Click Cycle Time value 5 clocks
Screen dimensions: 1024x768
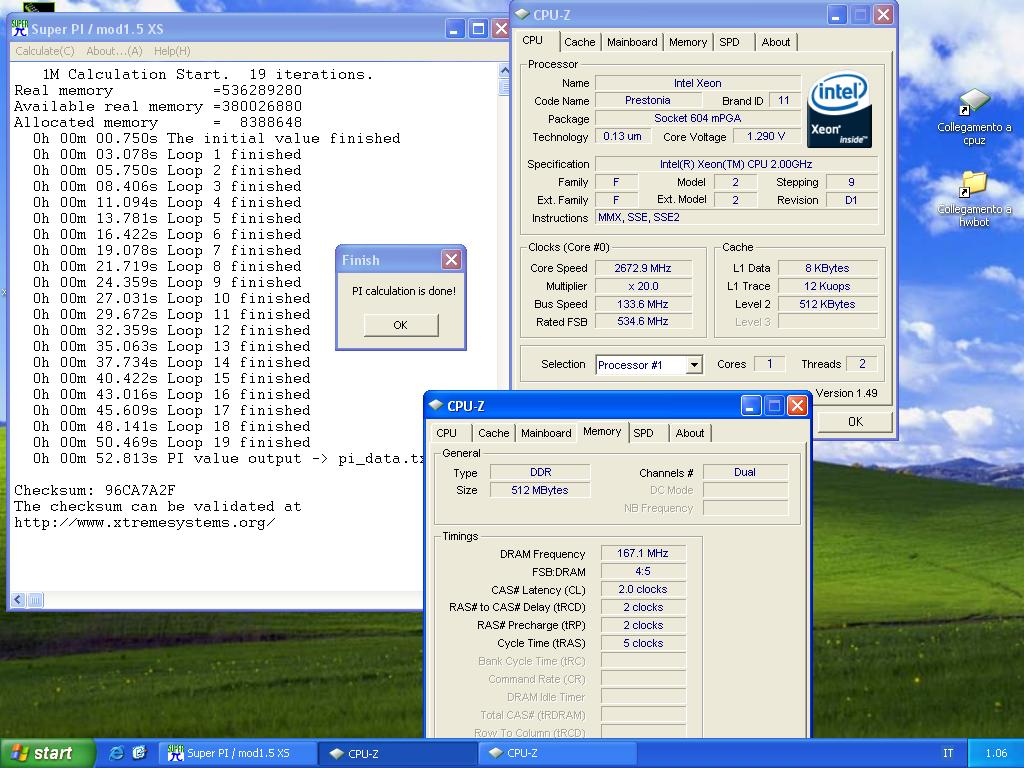click(x=643, y=643)
